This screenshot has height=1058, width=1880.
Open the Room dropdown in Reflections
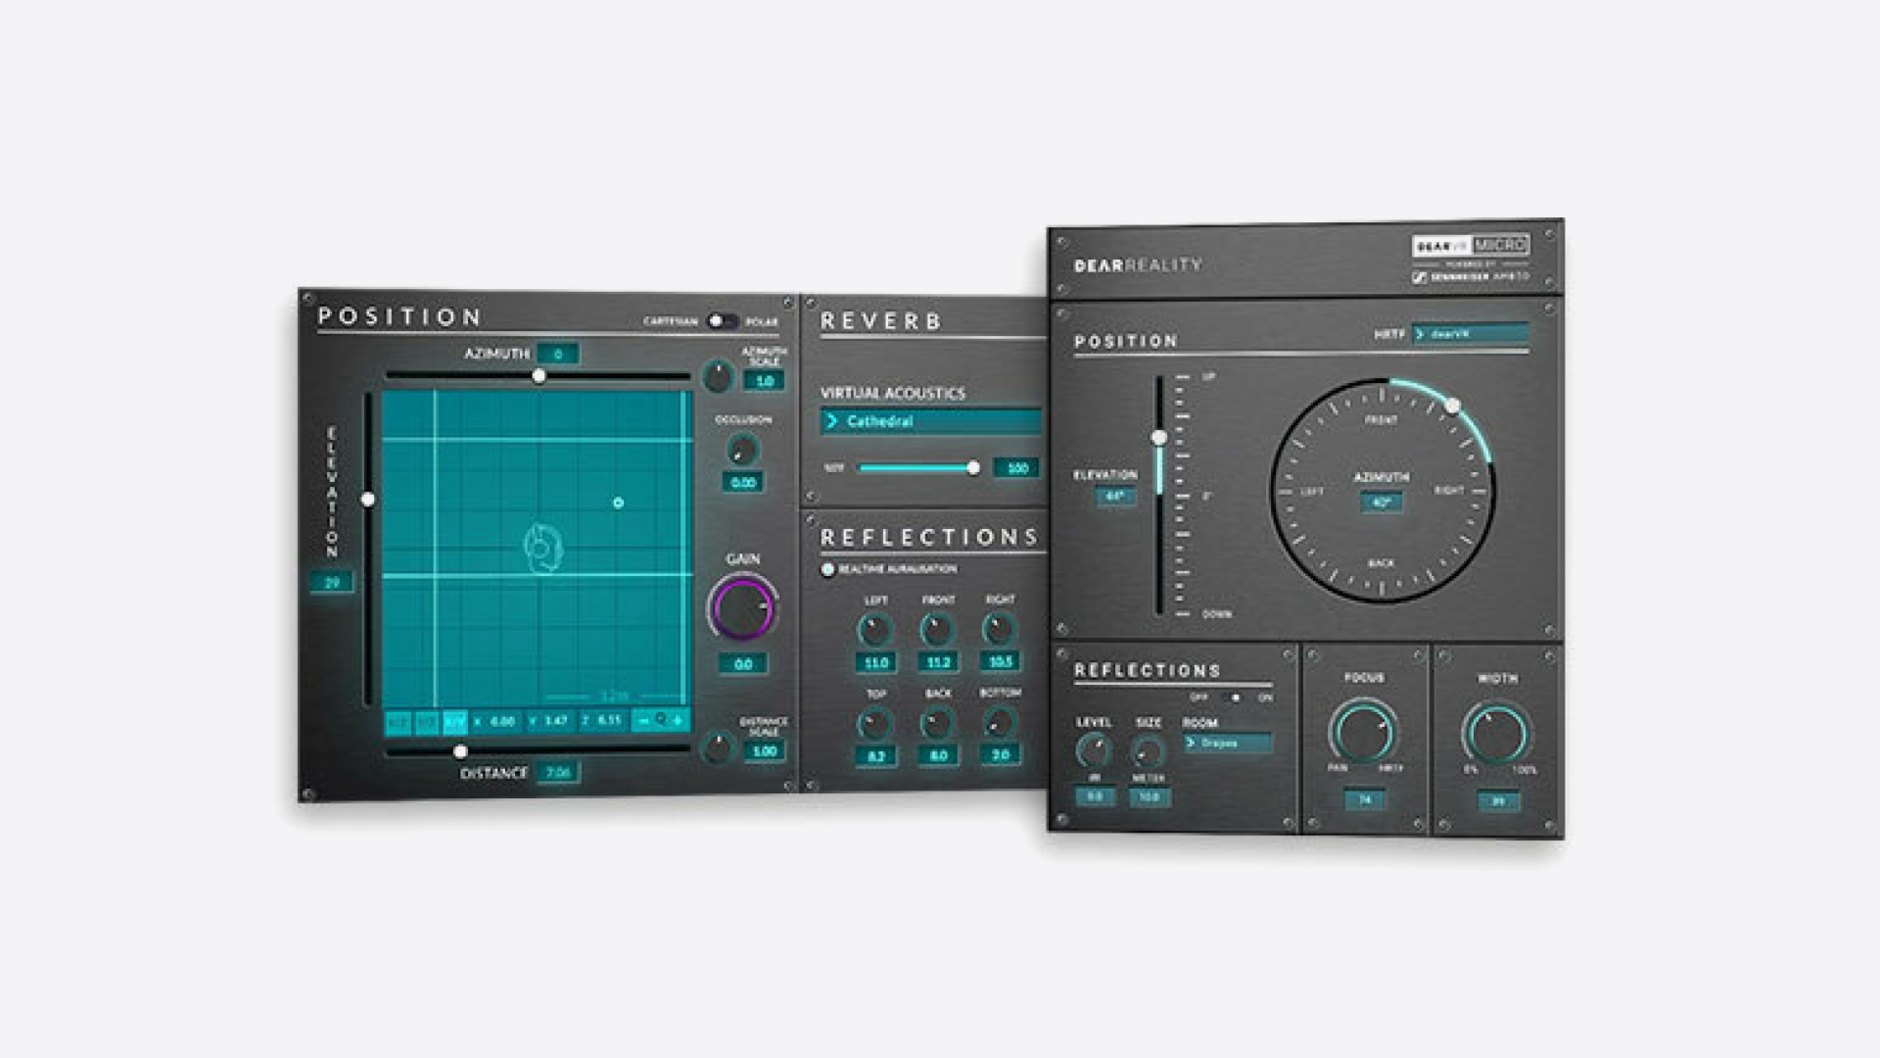[x=1227, y=743]
